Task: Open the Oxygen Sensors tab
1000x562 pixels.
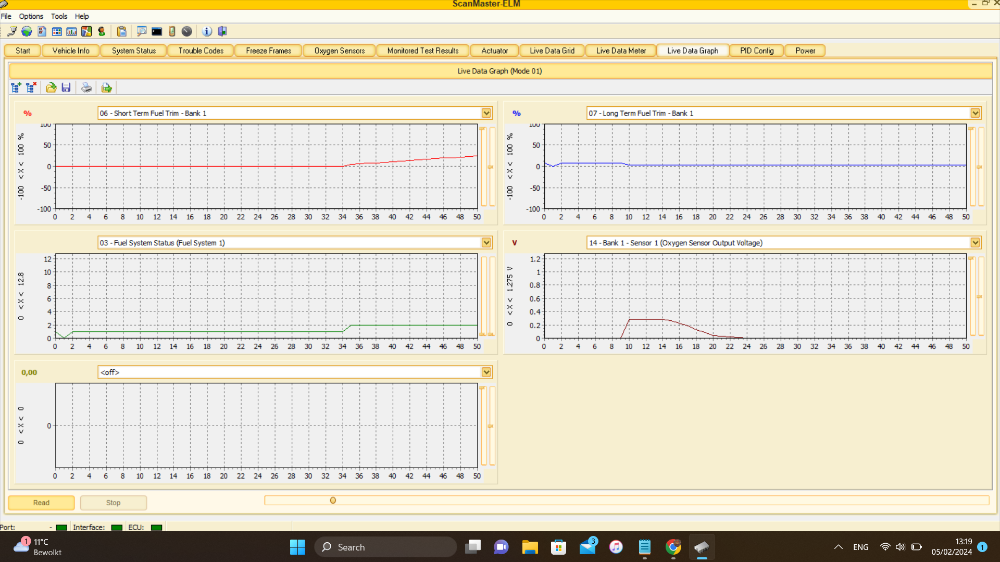Action: click(339, 50)
